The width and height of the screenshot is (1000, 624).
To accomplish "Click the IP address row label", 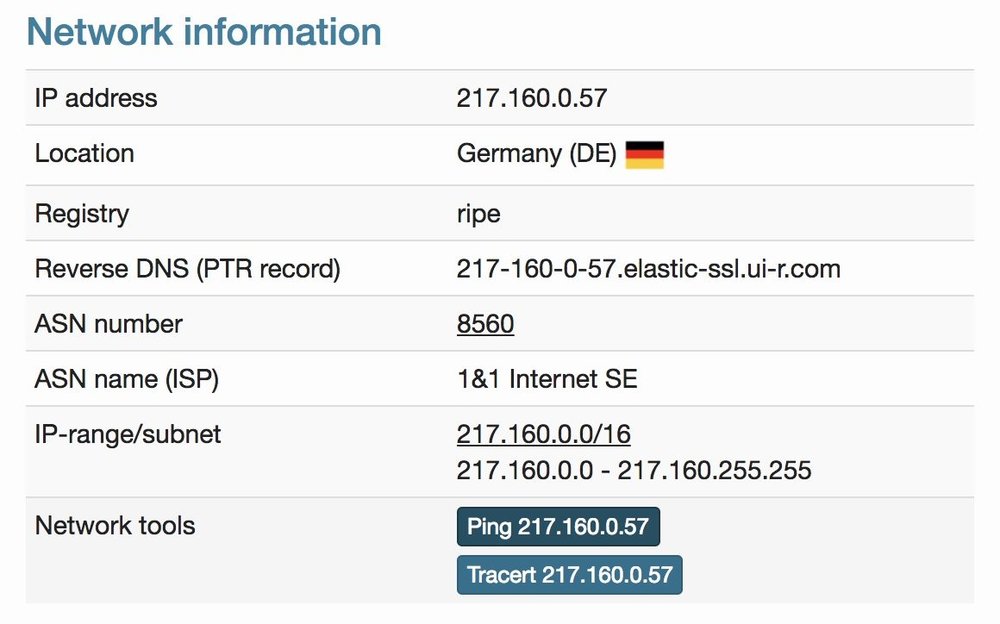I will click(x=96, y=98).
